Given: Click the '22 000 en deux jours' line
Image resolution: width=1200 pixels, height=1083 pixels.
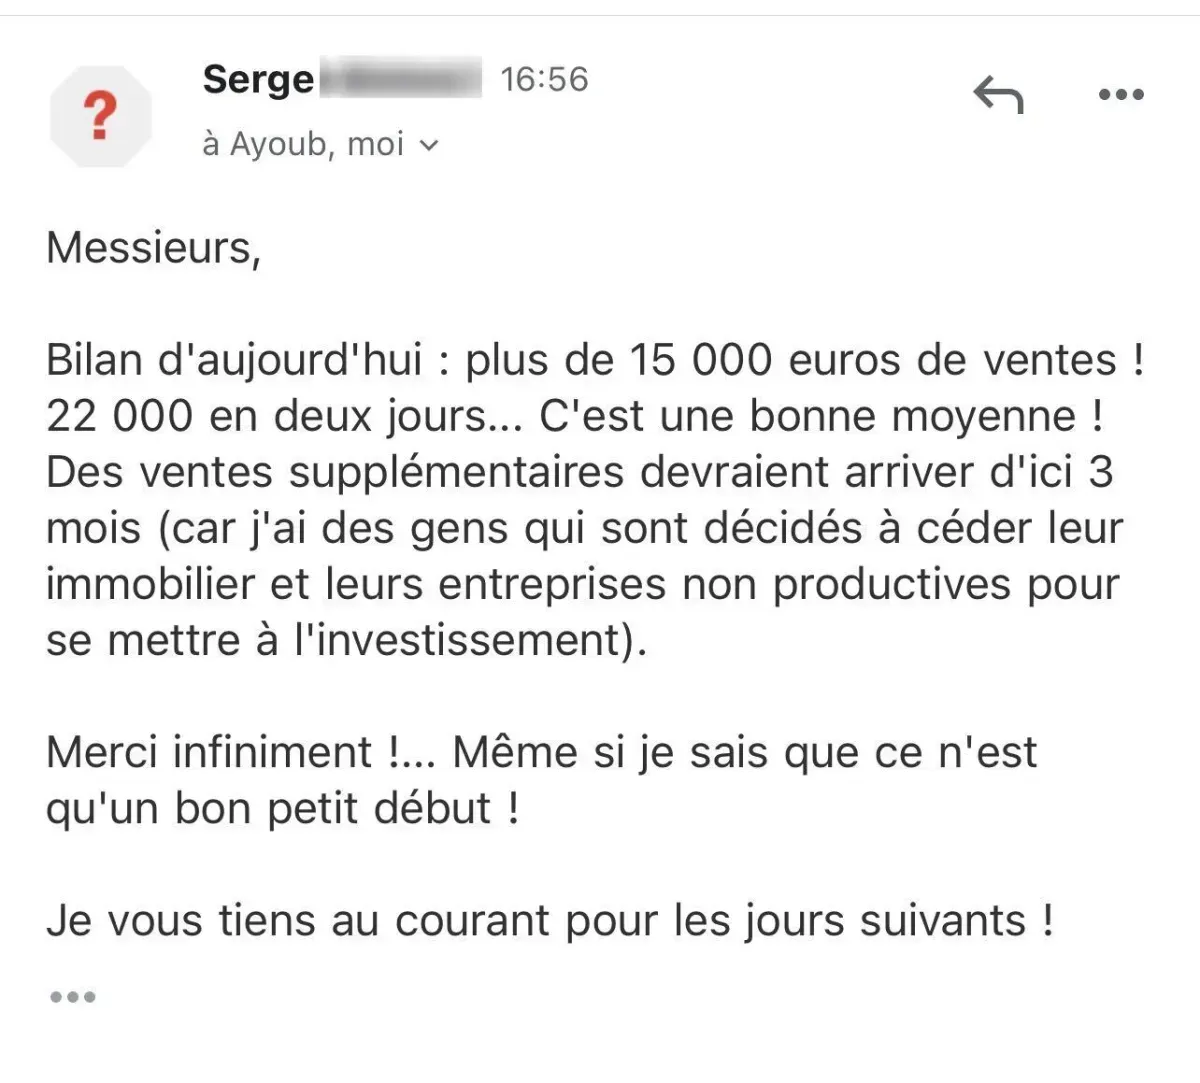Looking at the screenshot, I should pyautogui.click(x=575, y=416).
